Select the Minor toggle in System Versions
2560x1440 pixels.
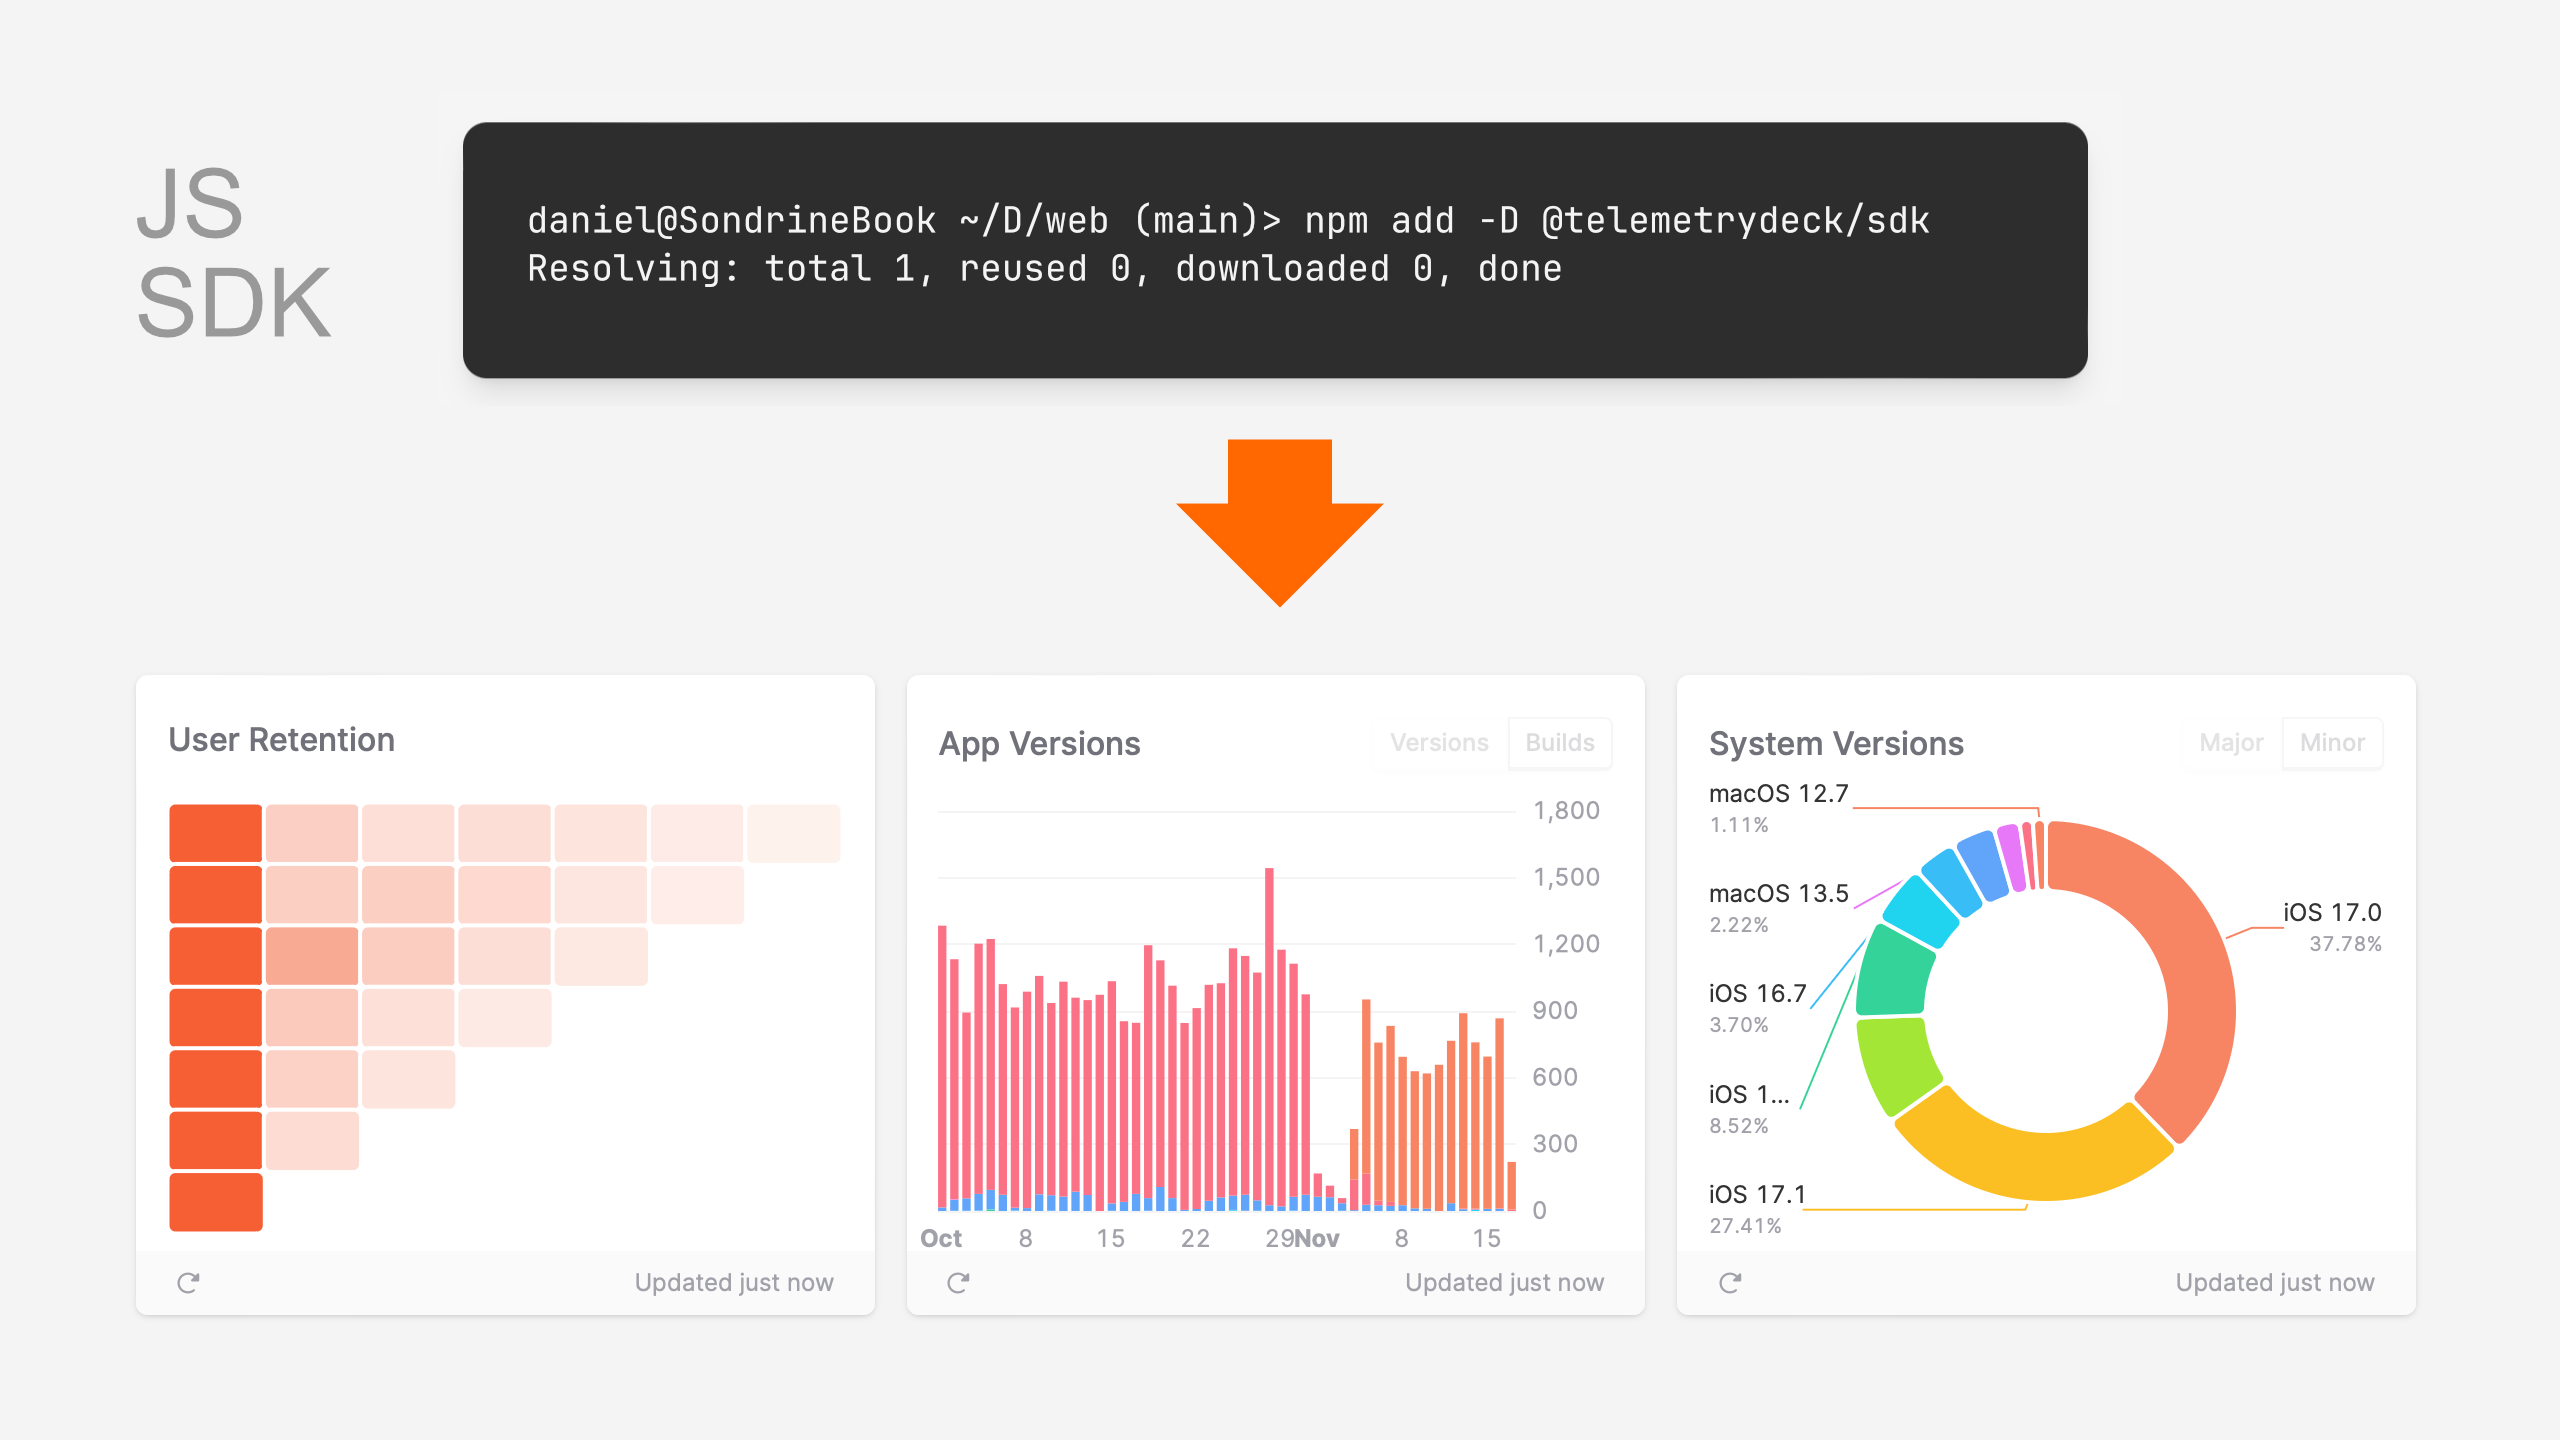click(x=2331, y=740)
